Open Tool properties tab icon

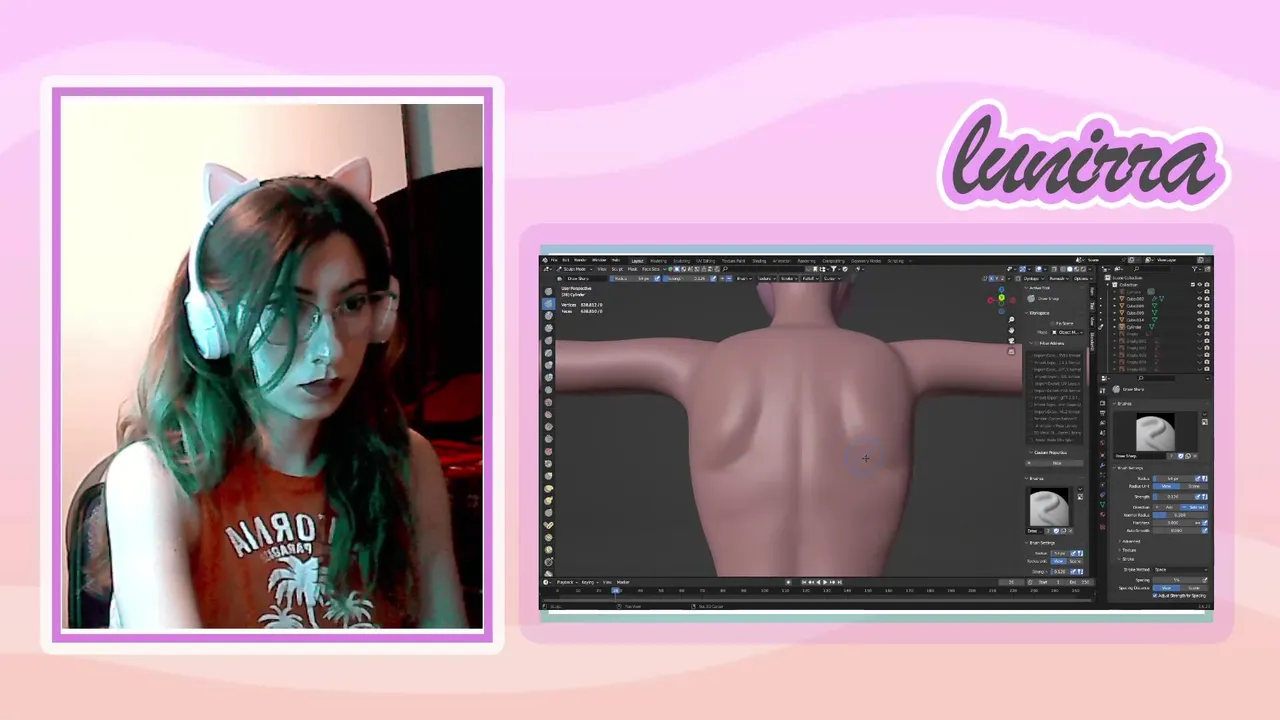[1103, 390]
